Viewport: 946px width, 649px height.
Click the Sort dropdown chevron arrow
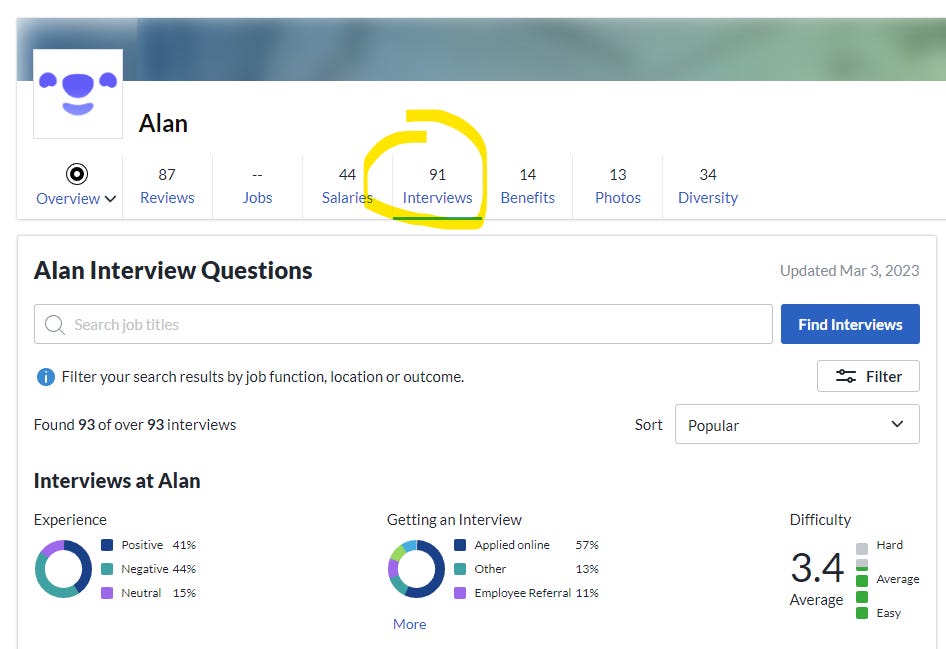897,424
